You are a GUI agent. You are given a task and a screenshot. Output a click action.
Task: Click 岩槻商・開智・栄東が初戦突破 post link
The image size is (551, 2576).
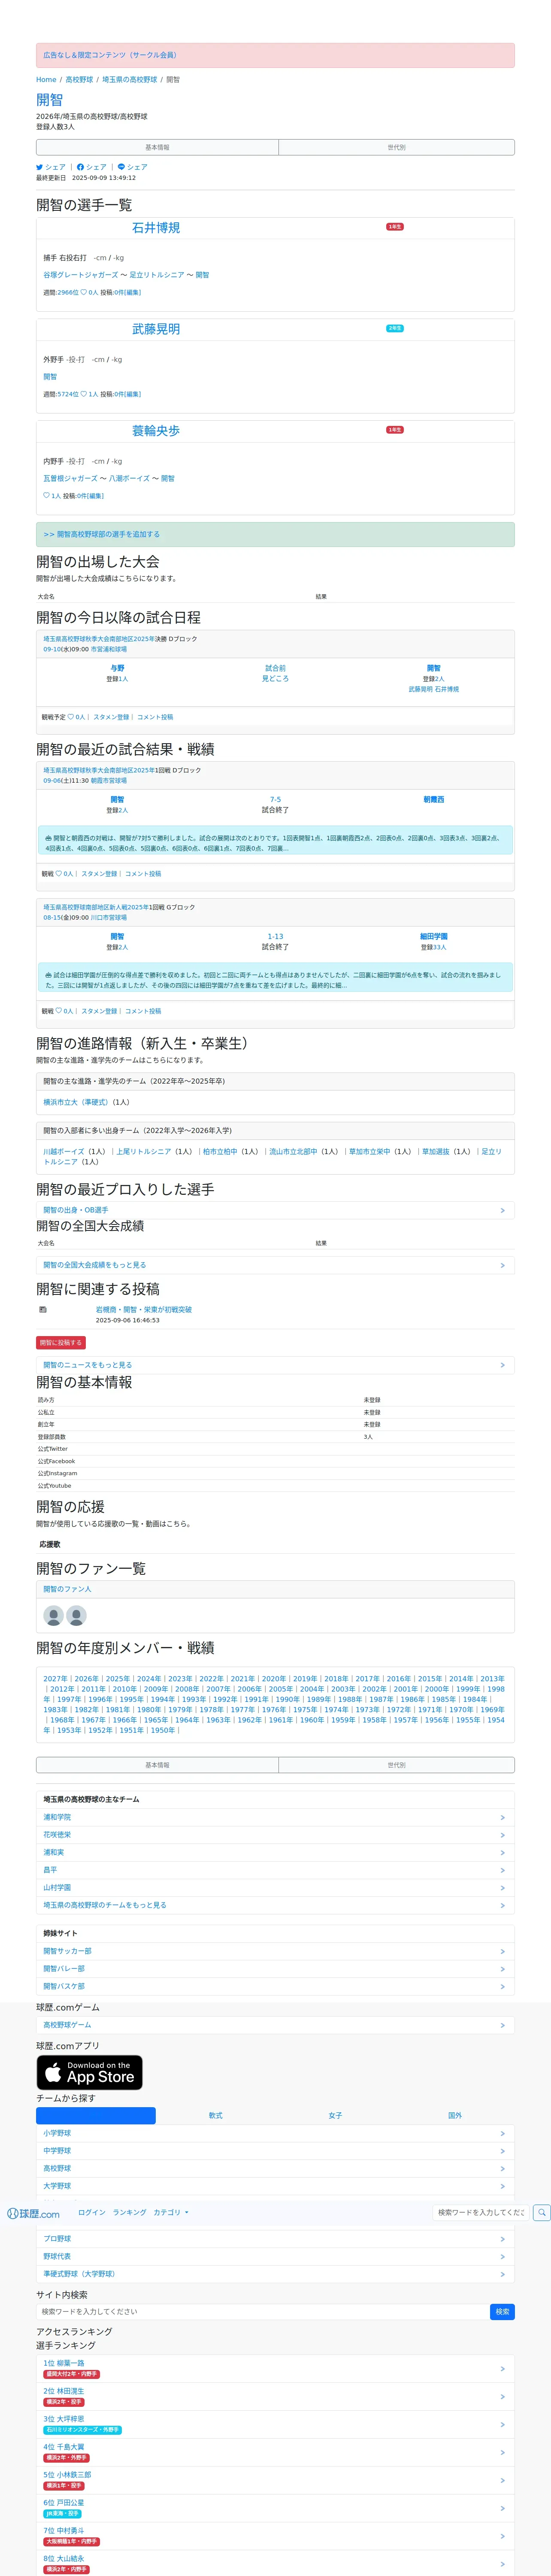(x=144, y=1309)
